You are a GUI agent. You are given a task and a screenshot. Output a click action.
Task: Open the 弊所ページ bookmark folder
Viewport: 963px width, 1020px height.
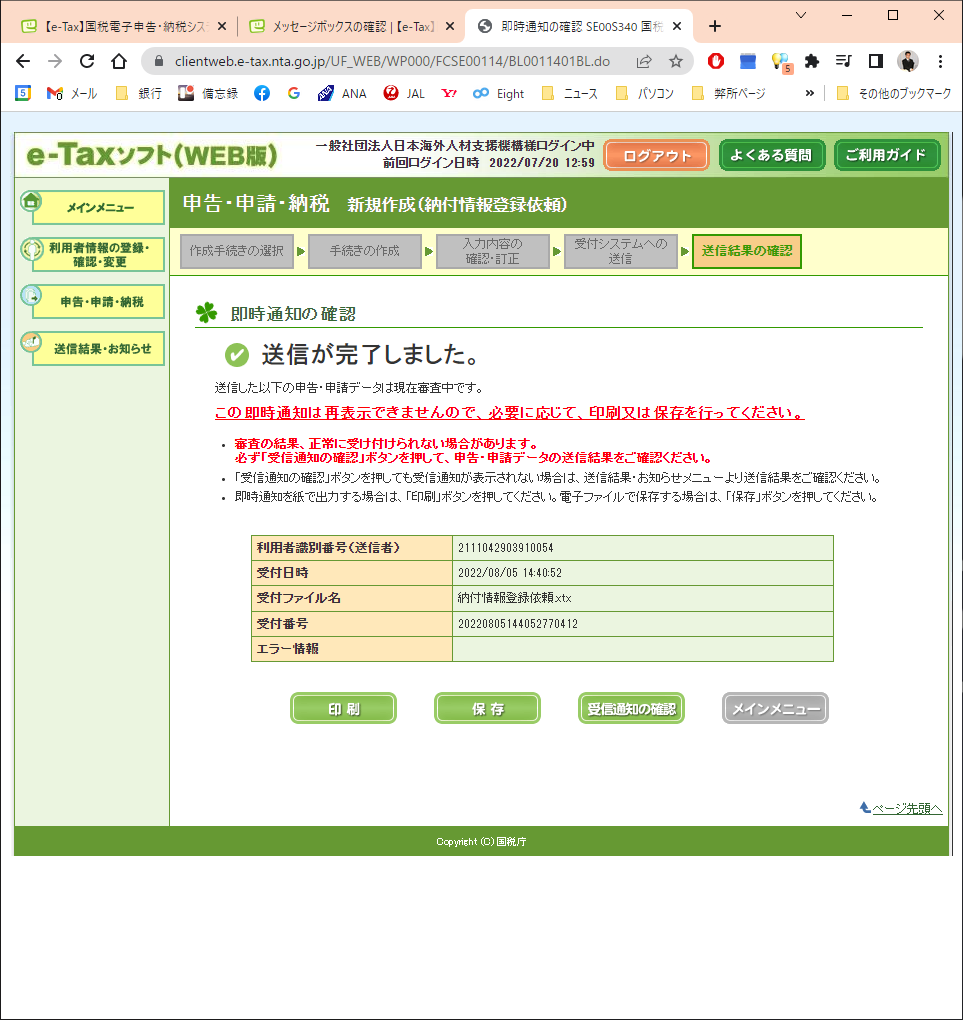[729, 94]
